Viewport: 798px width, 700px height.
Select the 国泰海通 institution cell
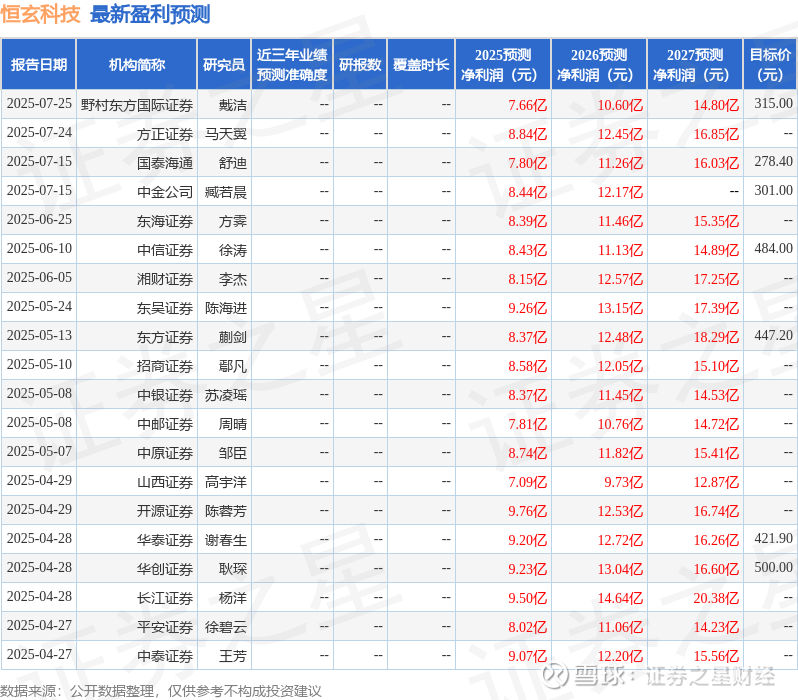click(136, 163)
